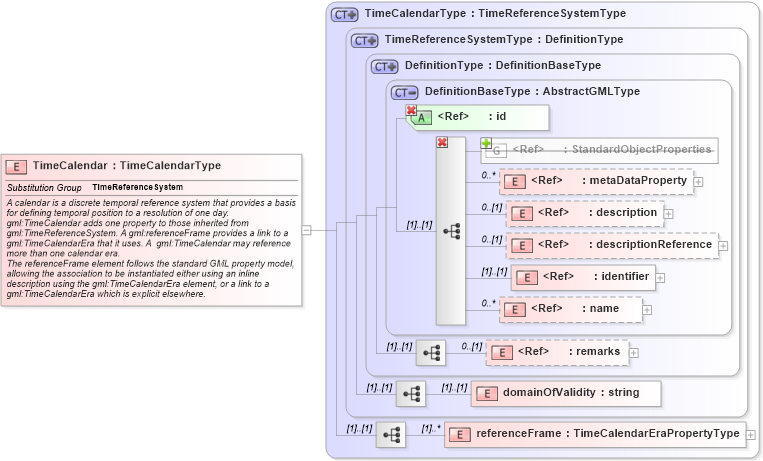
Task: Click the CT icon of TimeCalendarType
Action: [345, 15]
